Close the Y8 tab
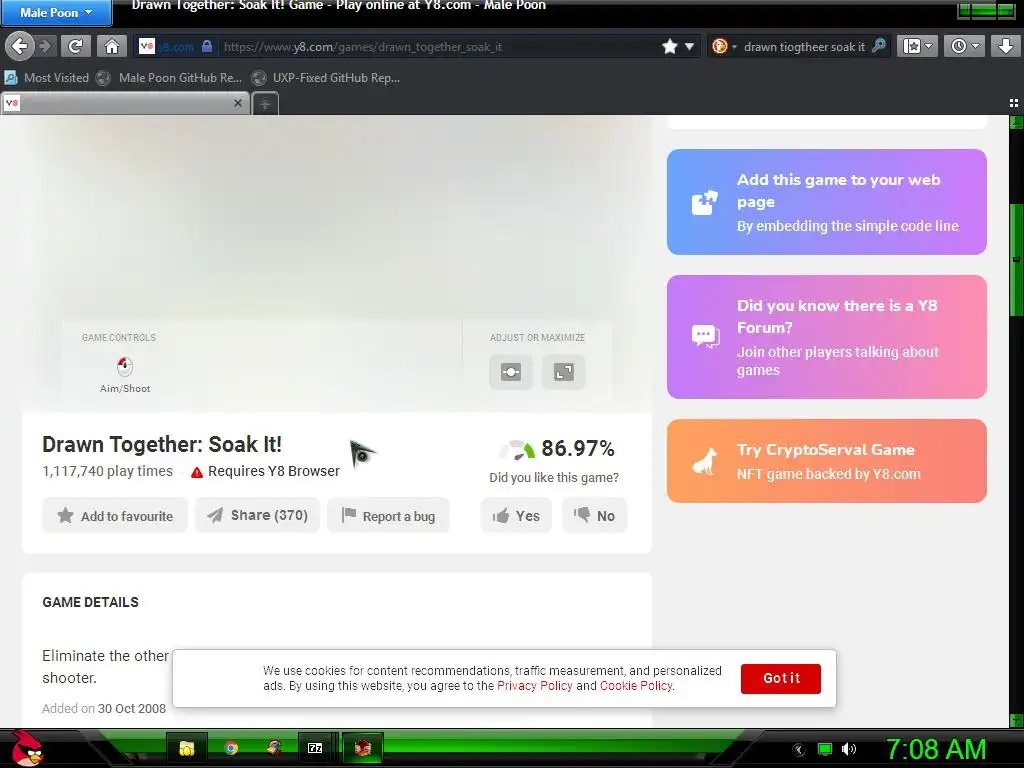The height and width of the screenshot is (768, 1024). (238, 103)
